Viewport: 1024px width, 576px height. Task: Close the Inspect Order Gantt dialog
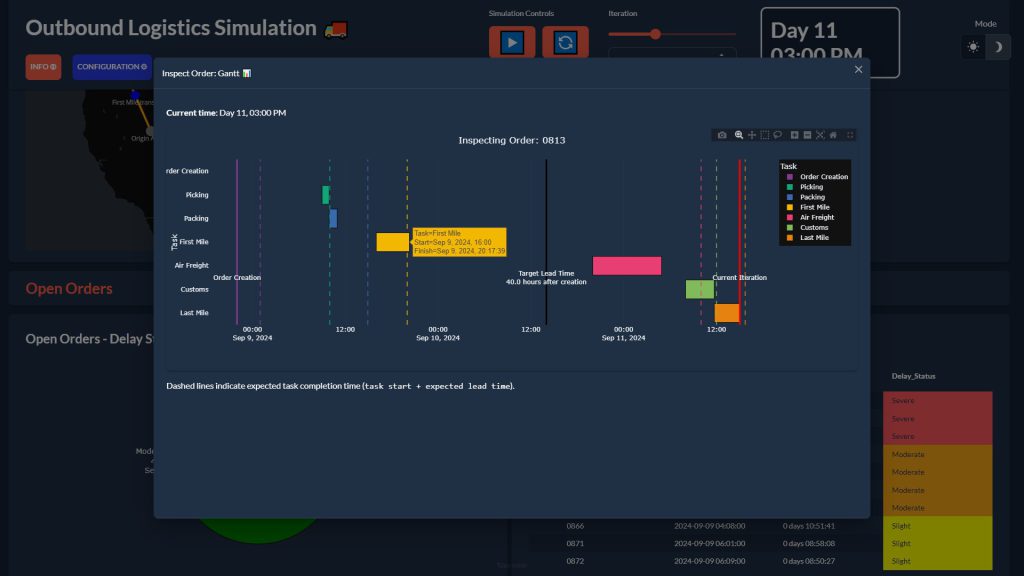coord(858,70)
